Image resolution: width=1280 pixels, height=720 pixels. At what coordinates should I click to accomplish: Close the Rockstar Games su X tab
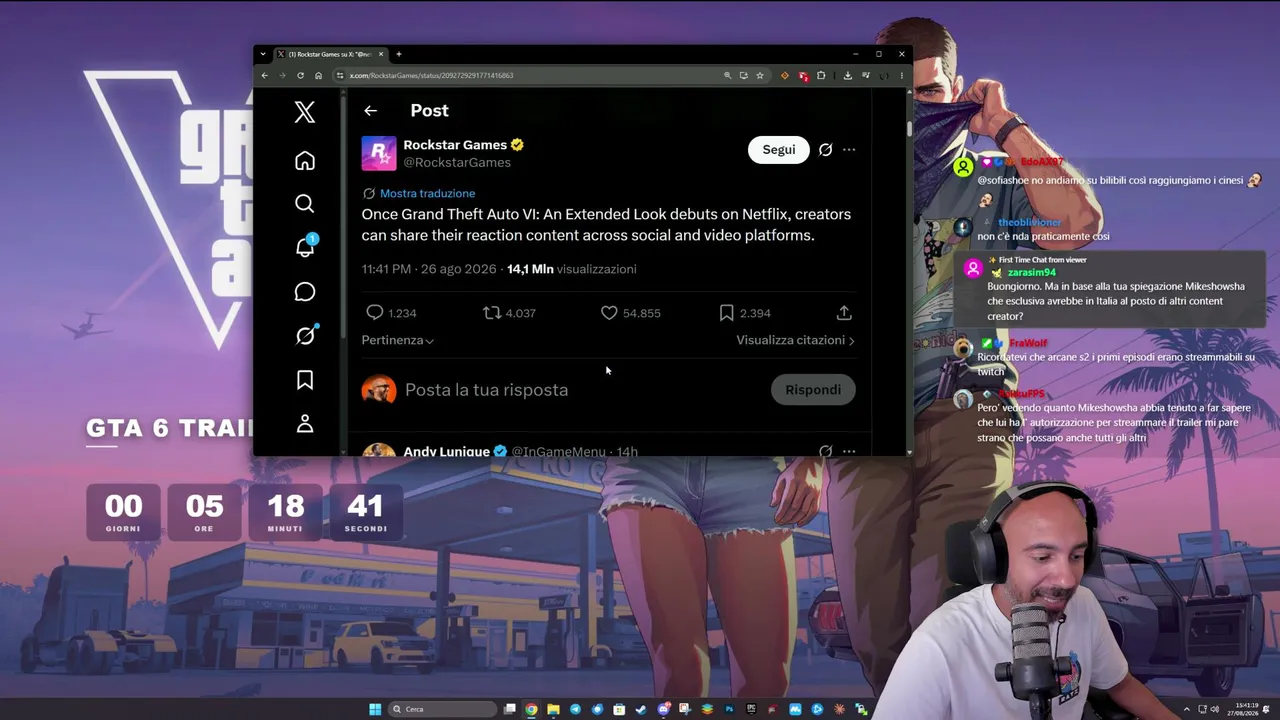coord(381,54)
